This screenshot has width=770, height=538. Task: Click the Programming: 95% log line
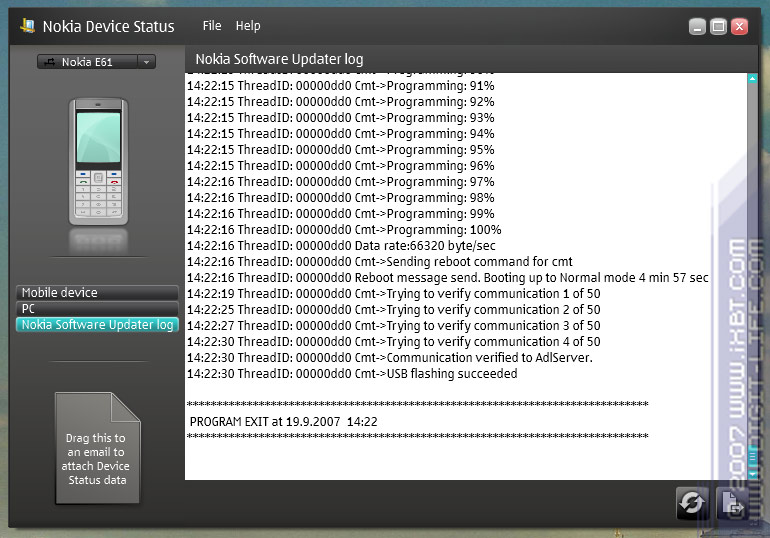(x=340, y=150)
